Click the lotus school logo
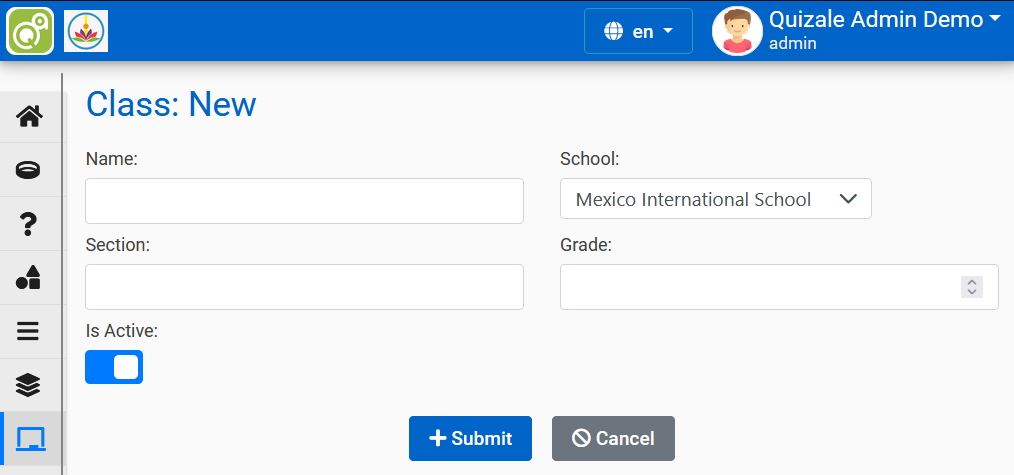Image resolution: width=1014 pixels, height=475 pixels. 86,31
